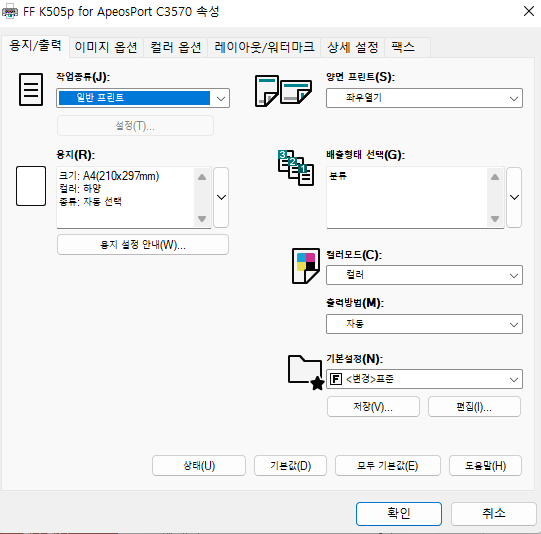Viewport: 541px width, 534px height.
Task: Click the scroll down arrow in 용지 list
Action: (x=202, y=219)
